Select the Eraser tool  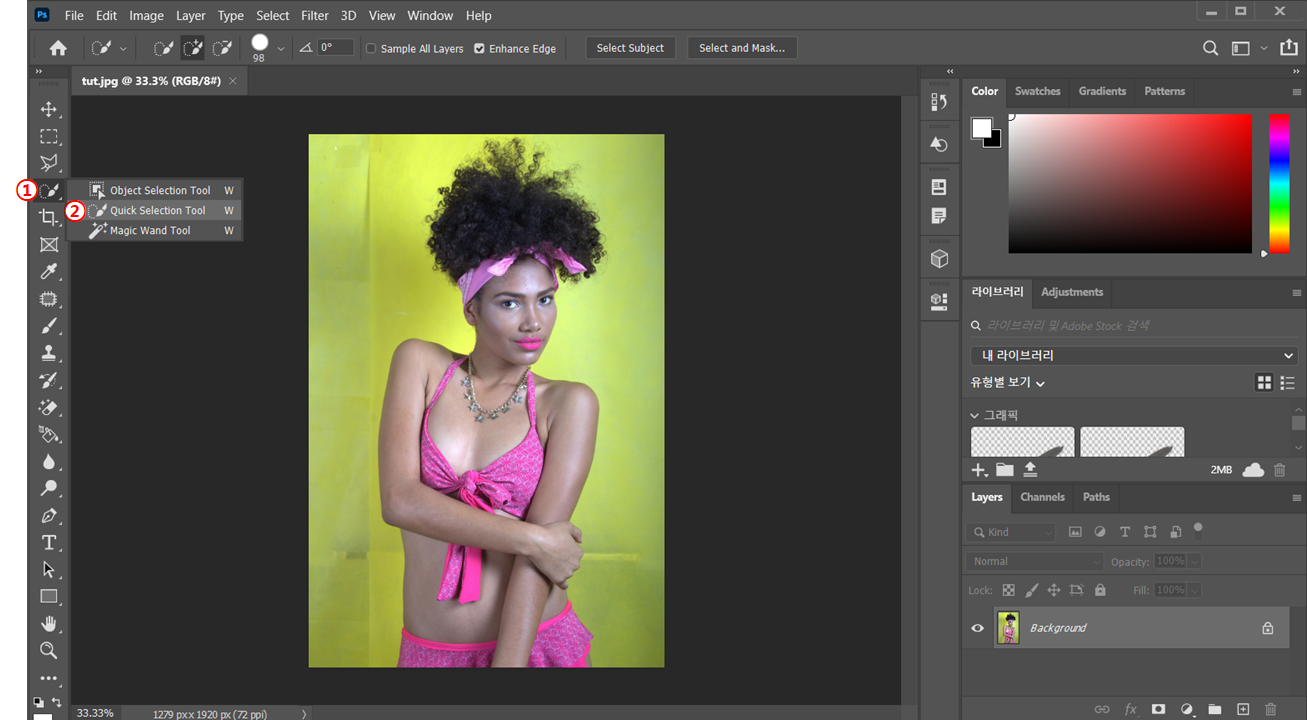coord(48,407)
